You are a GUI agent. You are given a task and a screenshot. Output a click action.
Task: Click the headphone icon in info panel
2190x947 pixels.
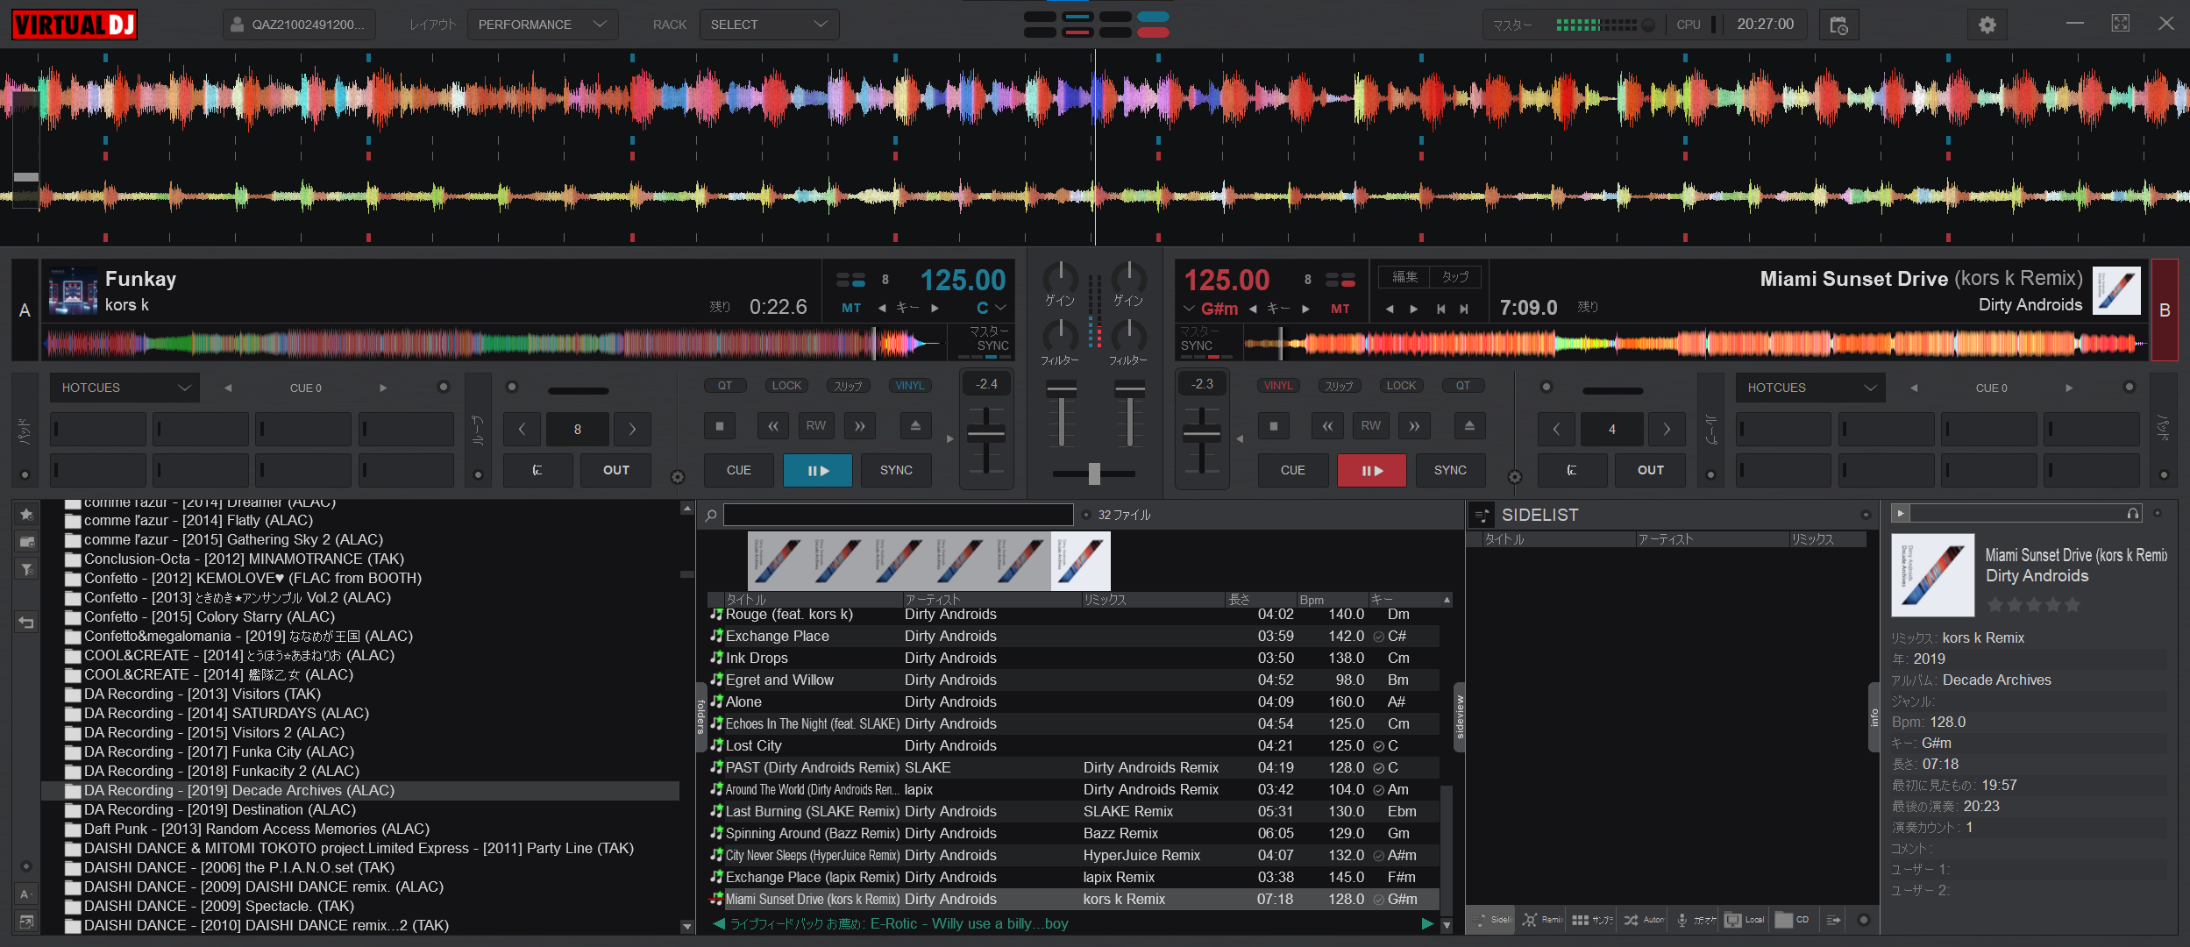point(2133,513)
